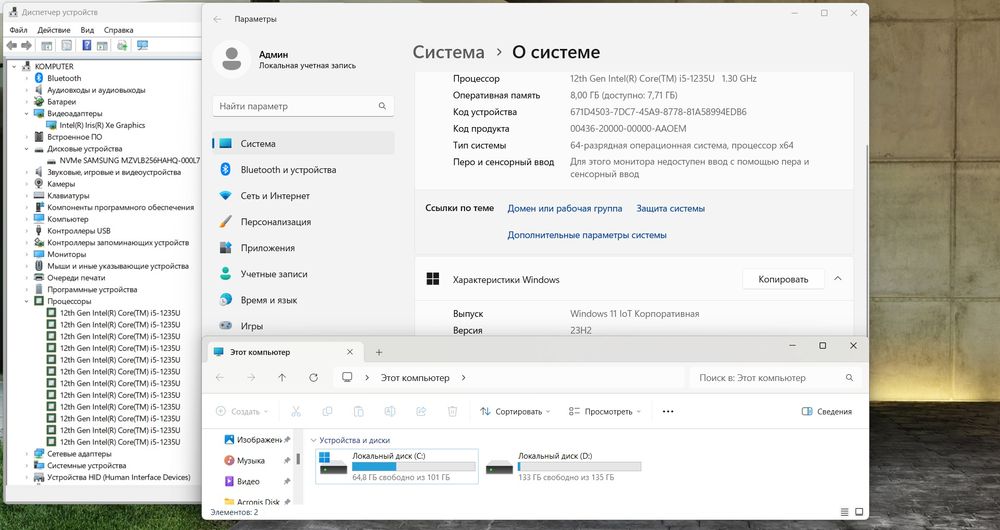Open Сеть и Интернет in Settings sidebar

click(303, 196)
